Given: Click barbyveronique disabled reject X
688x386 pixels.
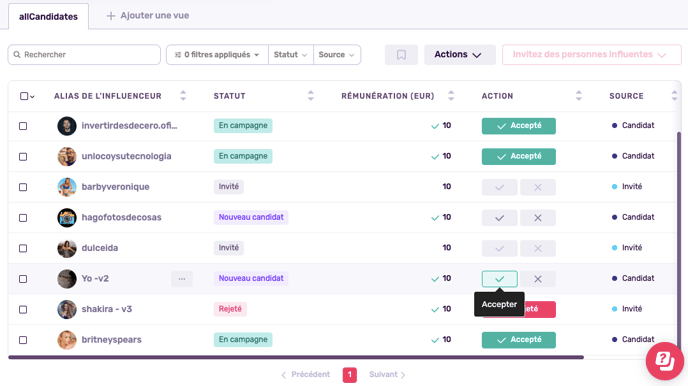Looking at the screenshot, I should pos(538,187).
